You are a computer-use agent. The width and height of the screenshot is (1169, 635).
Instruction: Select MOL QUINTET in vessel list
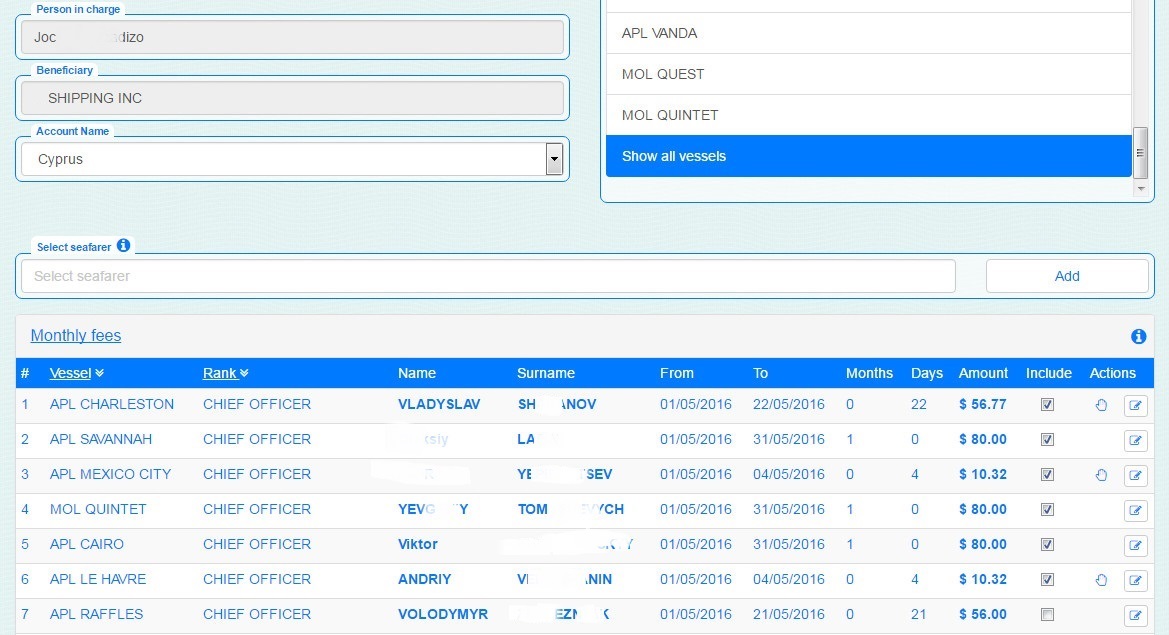pos(869,115)
